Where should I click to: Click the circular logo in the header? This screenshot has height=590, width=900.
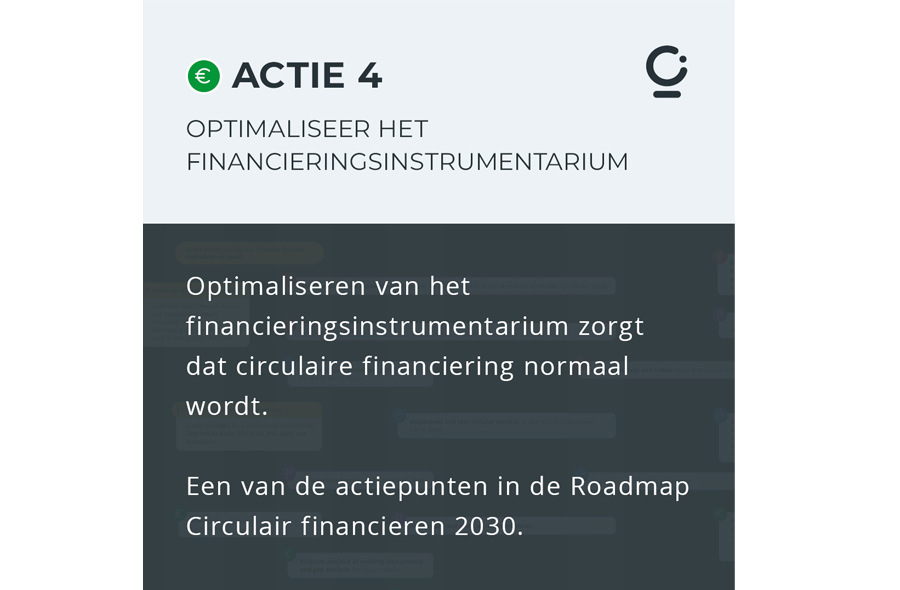click(x=666, y=73)
